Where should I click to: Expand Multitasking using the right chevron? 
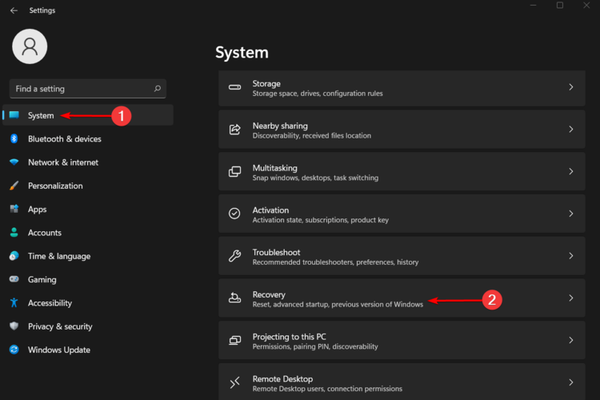tap(571, 172)
